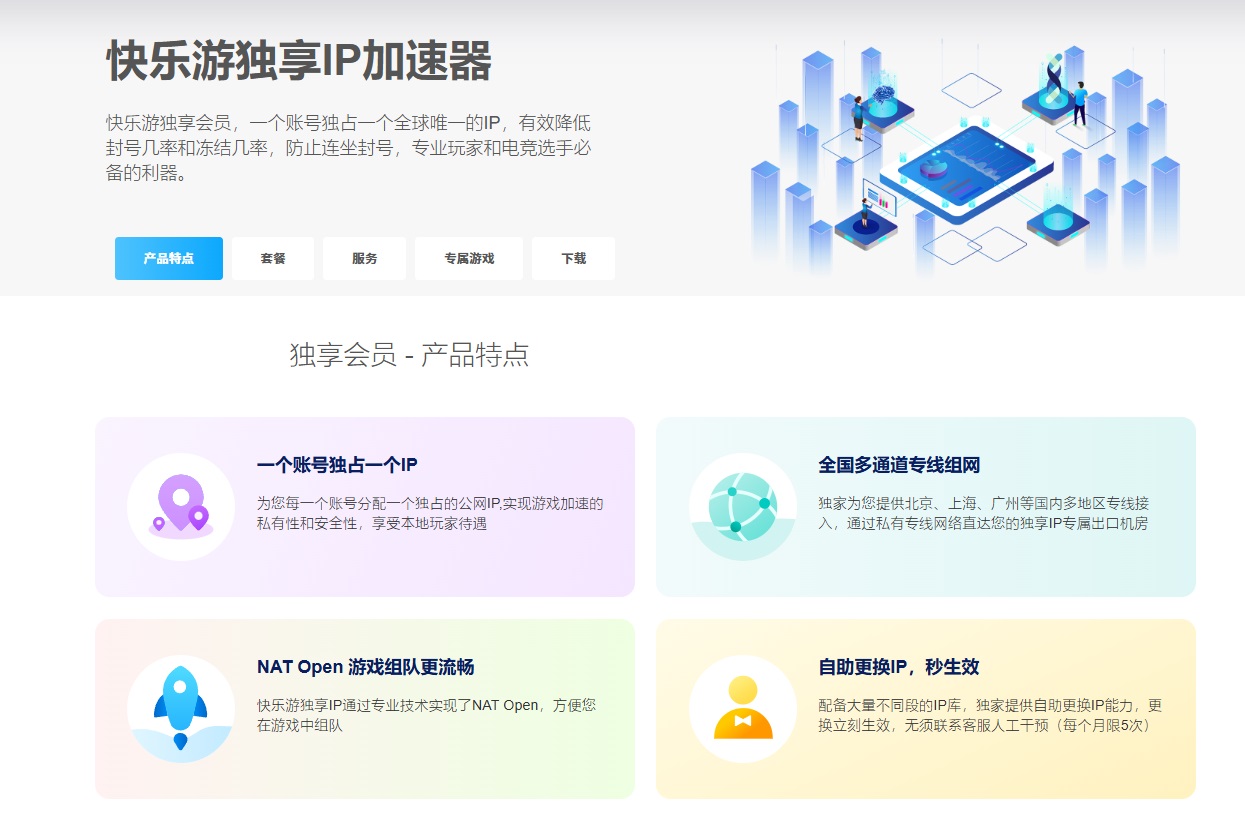Click the teal globe network icon
Viewport: 1245px width, 823px height.
743,507
